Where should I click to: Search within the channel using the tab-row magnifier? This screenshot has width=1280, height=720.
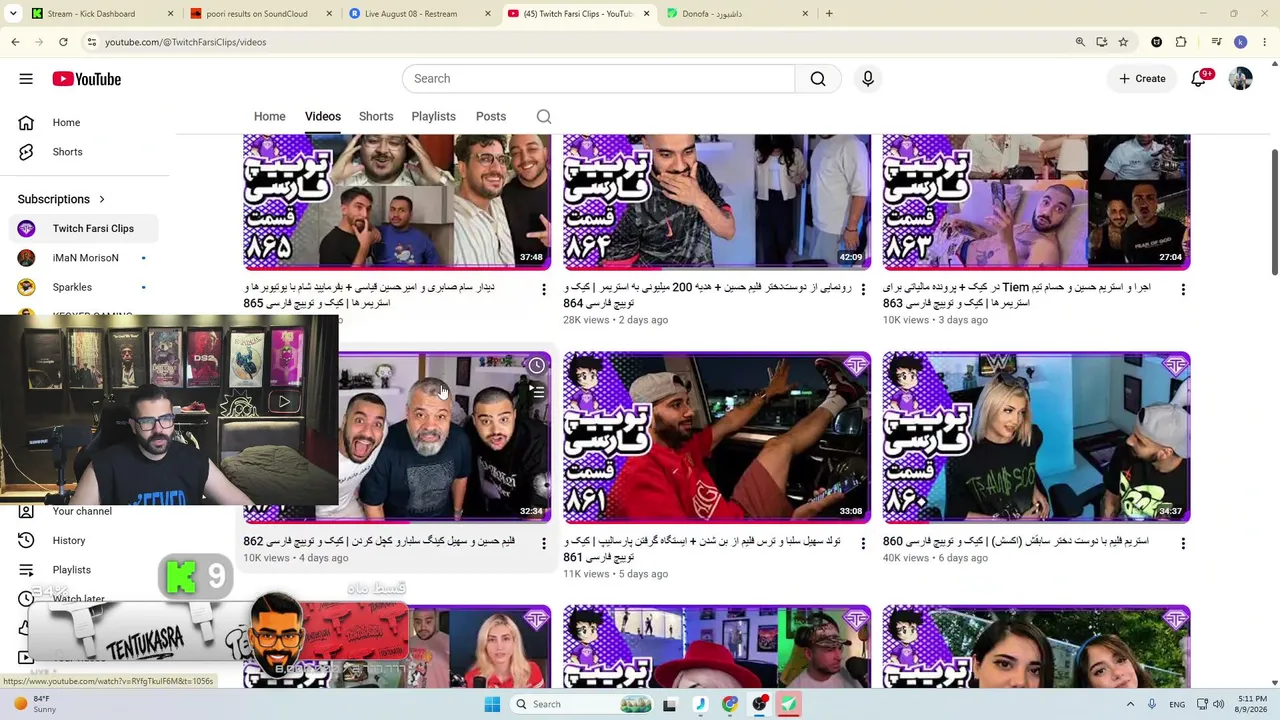tap(544, 117)
